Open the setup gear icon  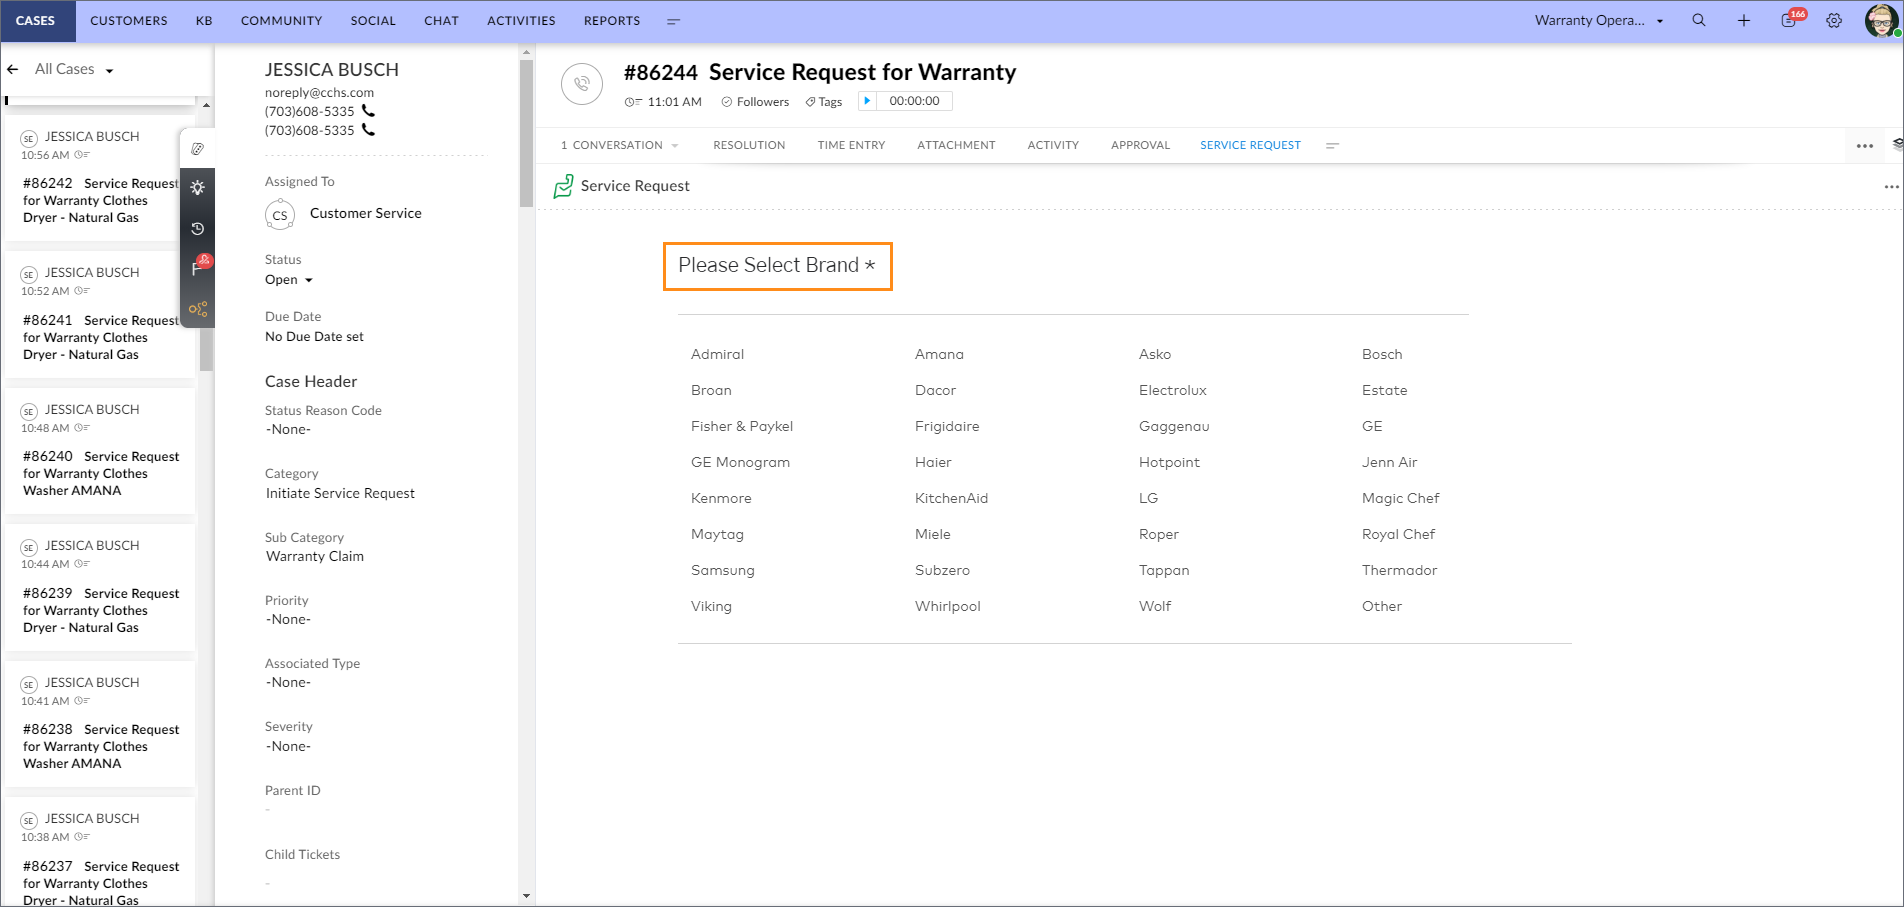[x=1834, y=20]
